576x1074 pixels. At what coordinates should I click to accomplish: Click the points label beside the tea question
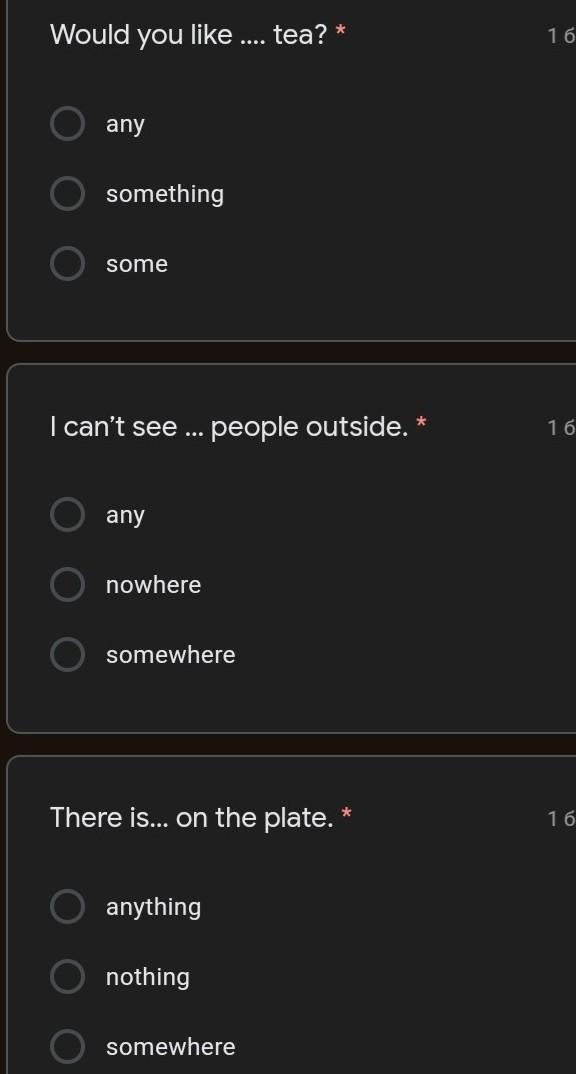click(x=562, y=36)
